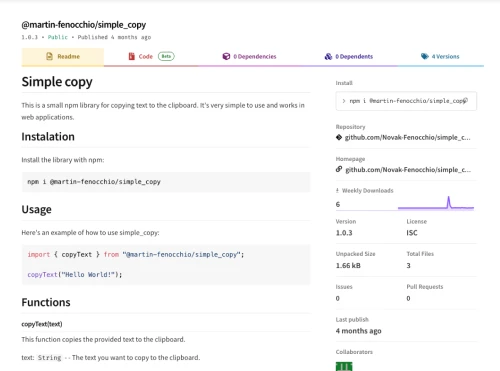Click the chain link icon beside Homepage
This screenshot has height=371, width=500.
(339, 169)
